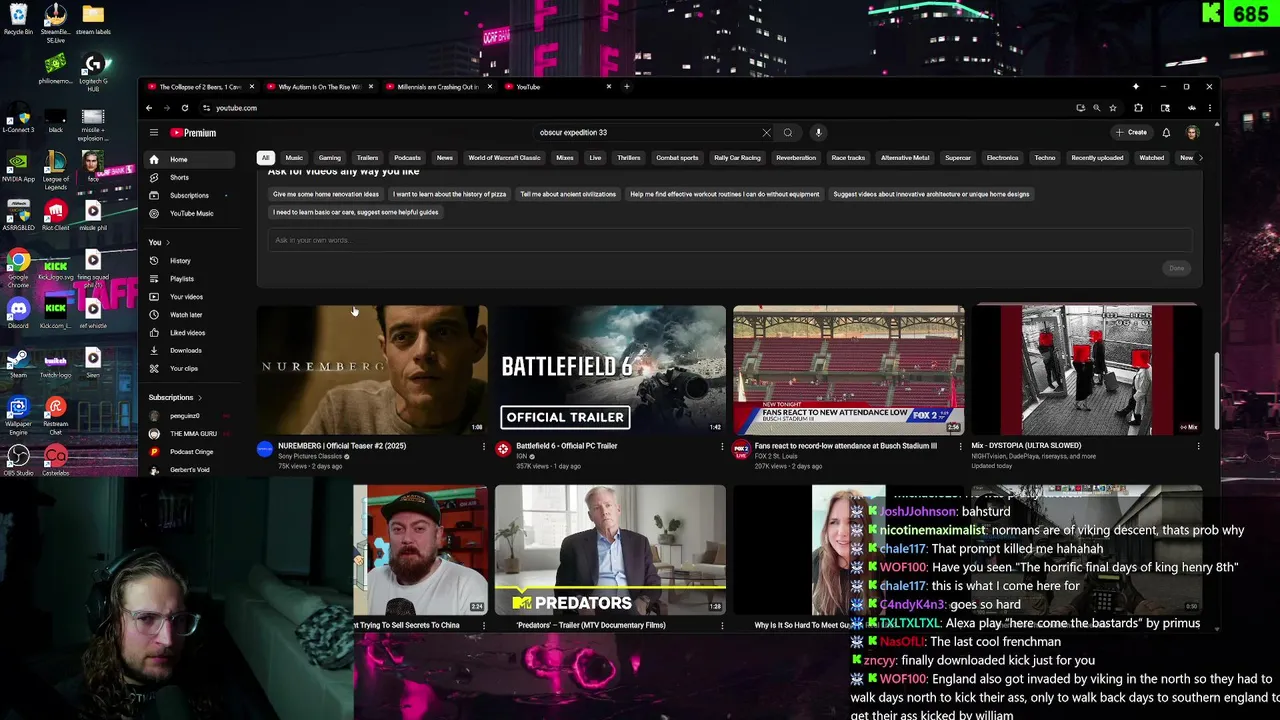Open YouTube Music in the sidebar
Image resolution: width=1280 pixels, height=720 pixels.
[190, 213]
